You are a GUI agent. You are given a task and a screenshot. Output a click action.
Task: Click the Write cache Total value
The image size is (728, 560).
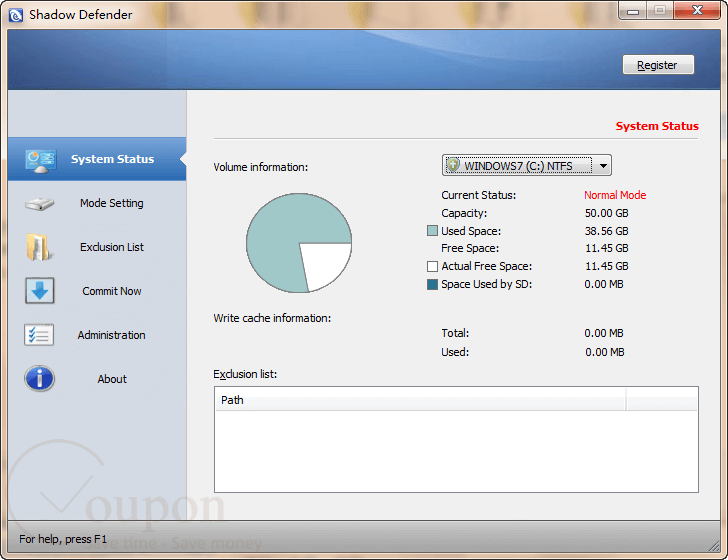click(x=604, y=333)
